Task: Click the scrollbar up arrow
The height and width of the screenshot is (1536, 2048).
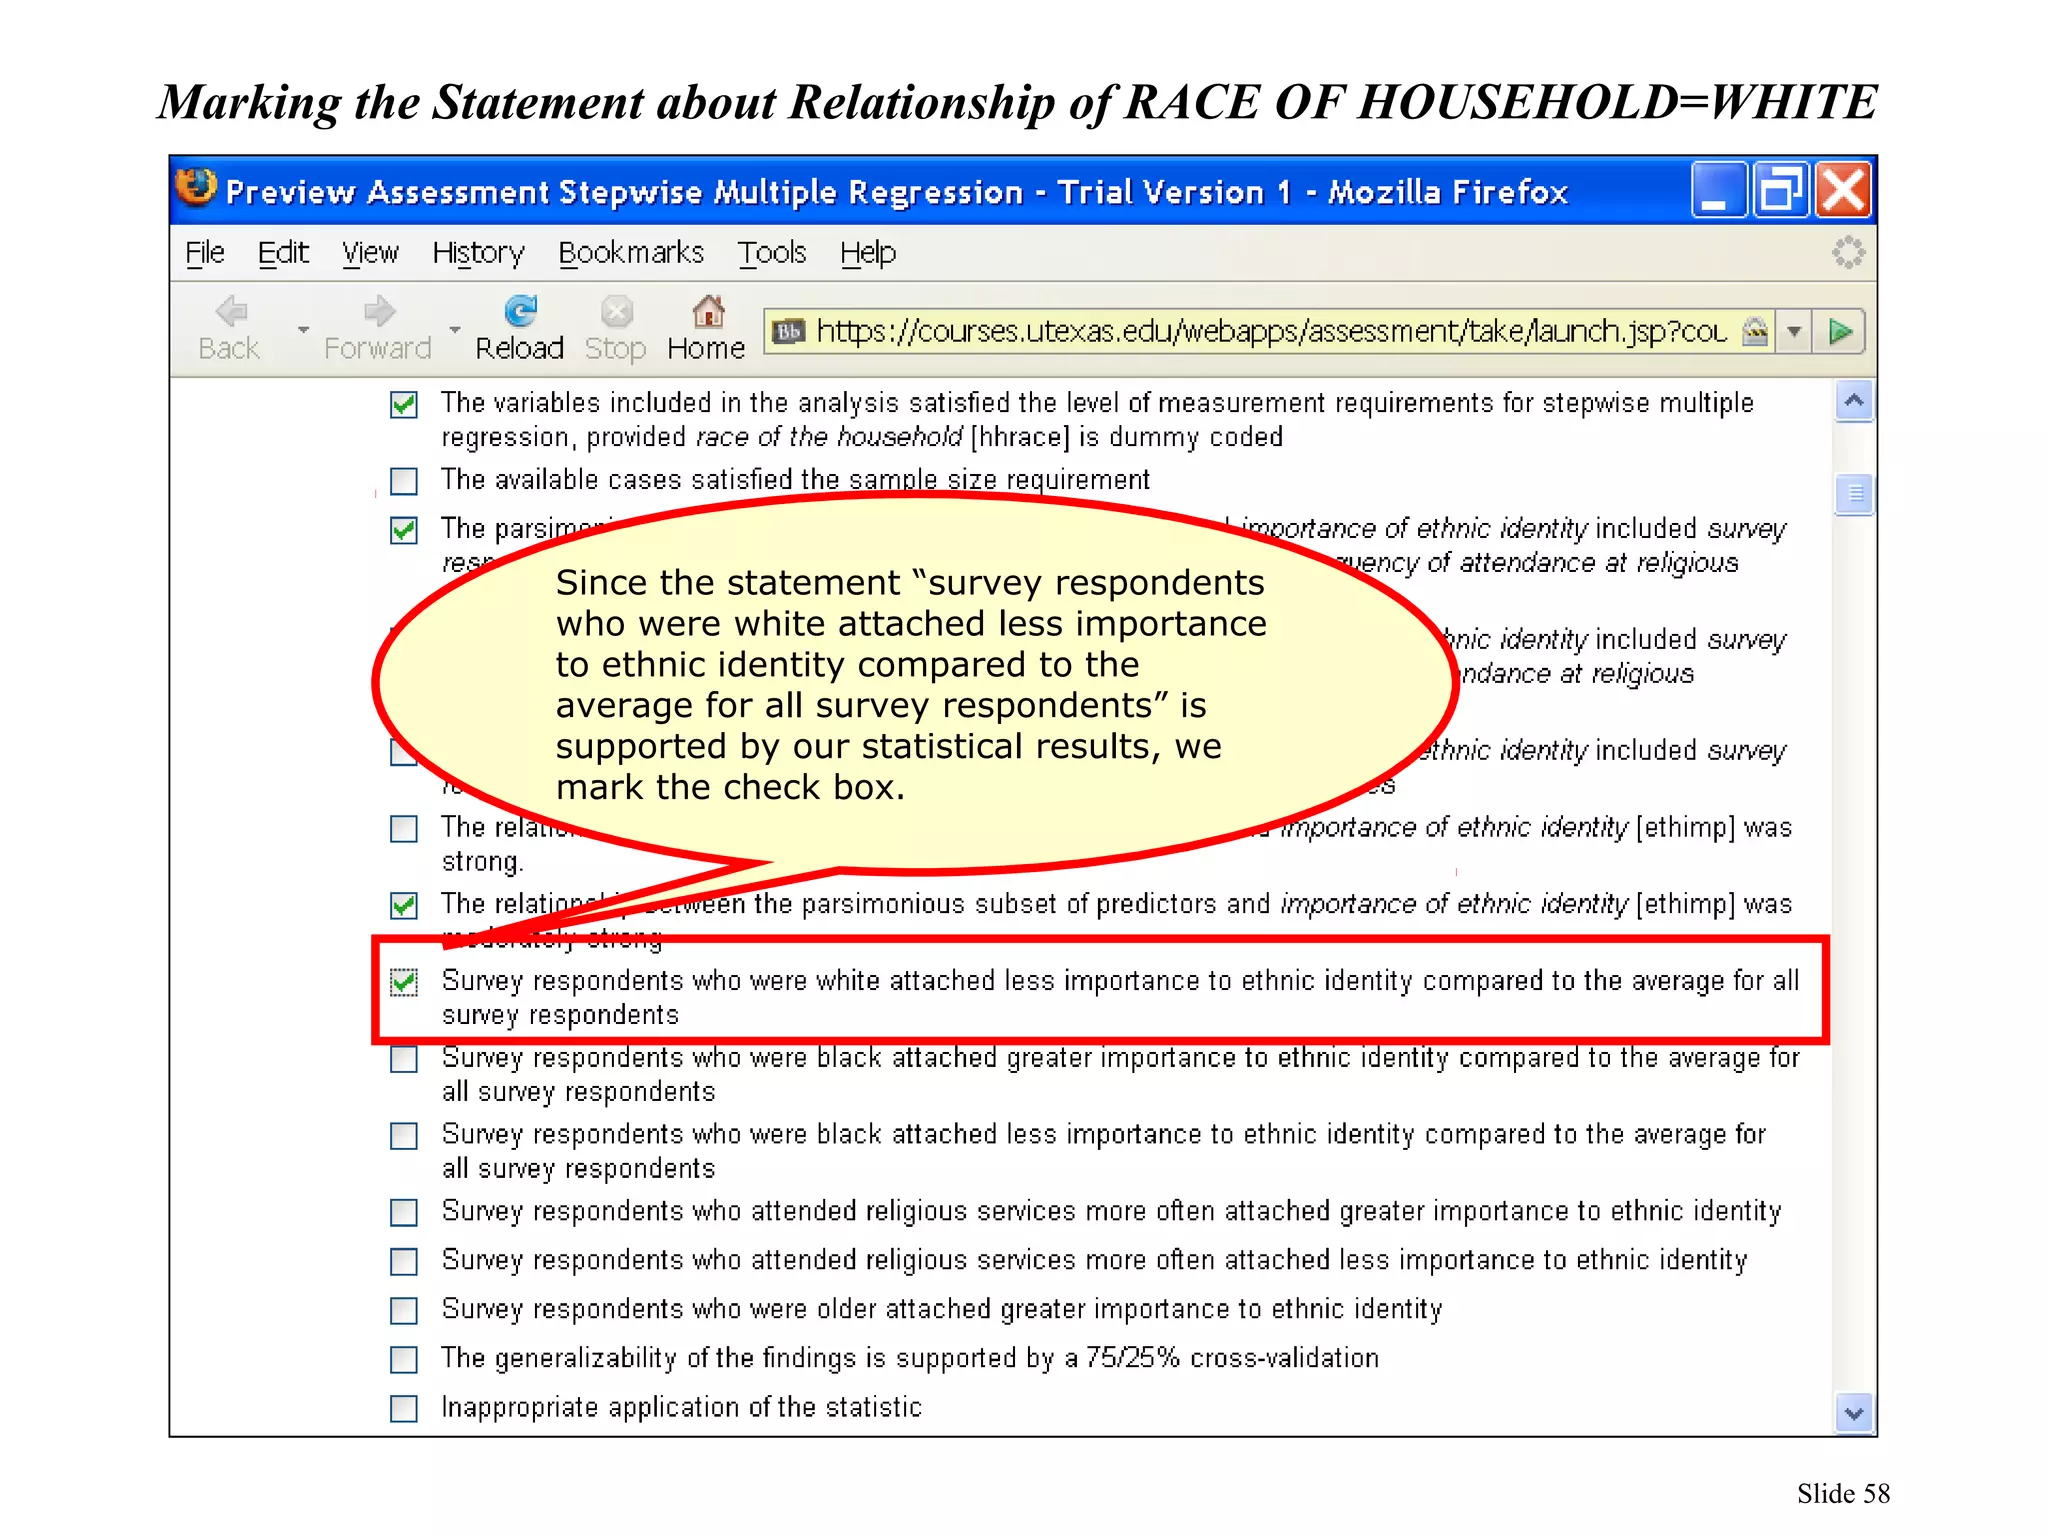Action: pyautogui.click(x=1854, y=401)
